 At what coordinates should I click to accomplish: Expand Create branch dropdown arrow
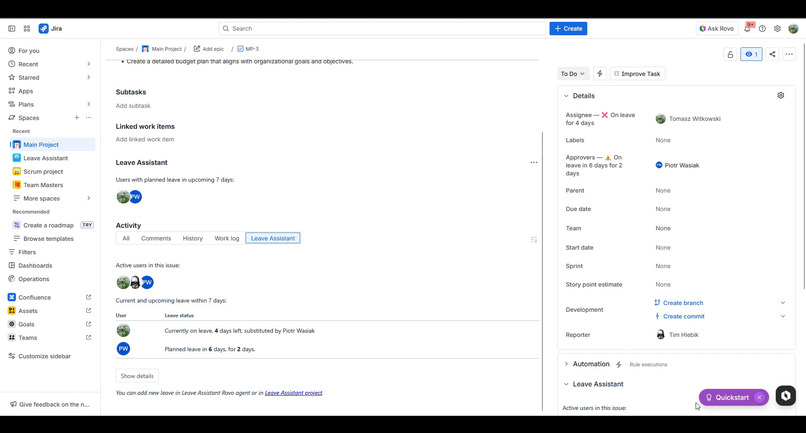click(782, 303)
